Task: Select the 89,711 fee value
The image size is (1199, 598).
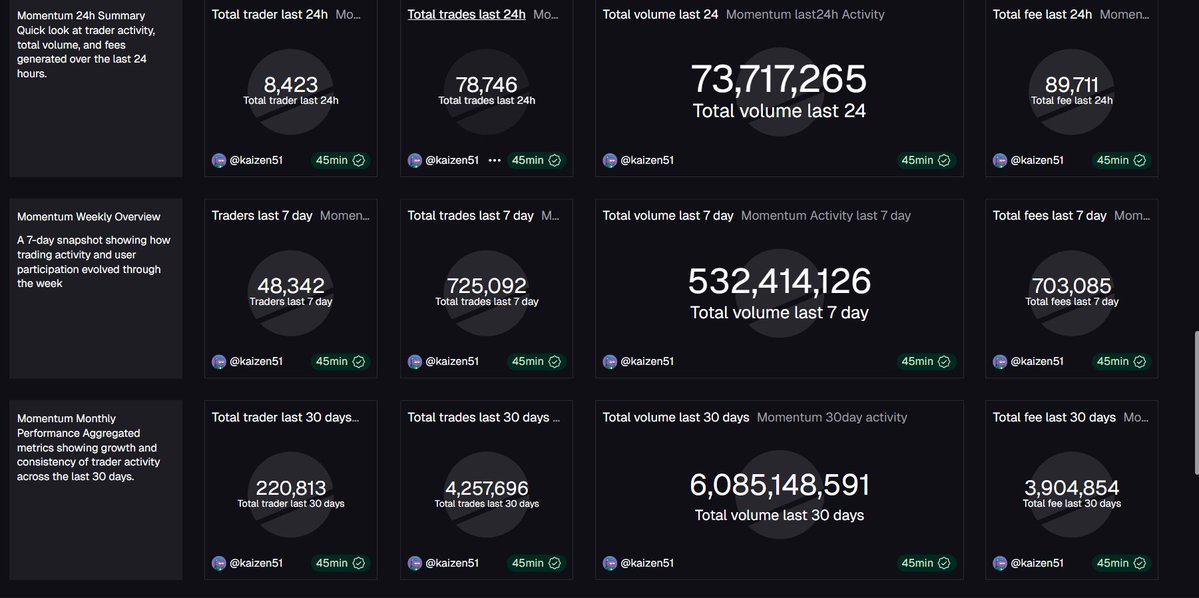Action: coord(1071,85)
